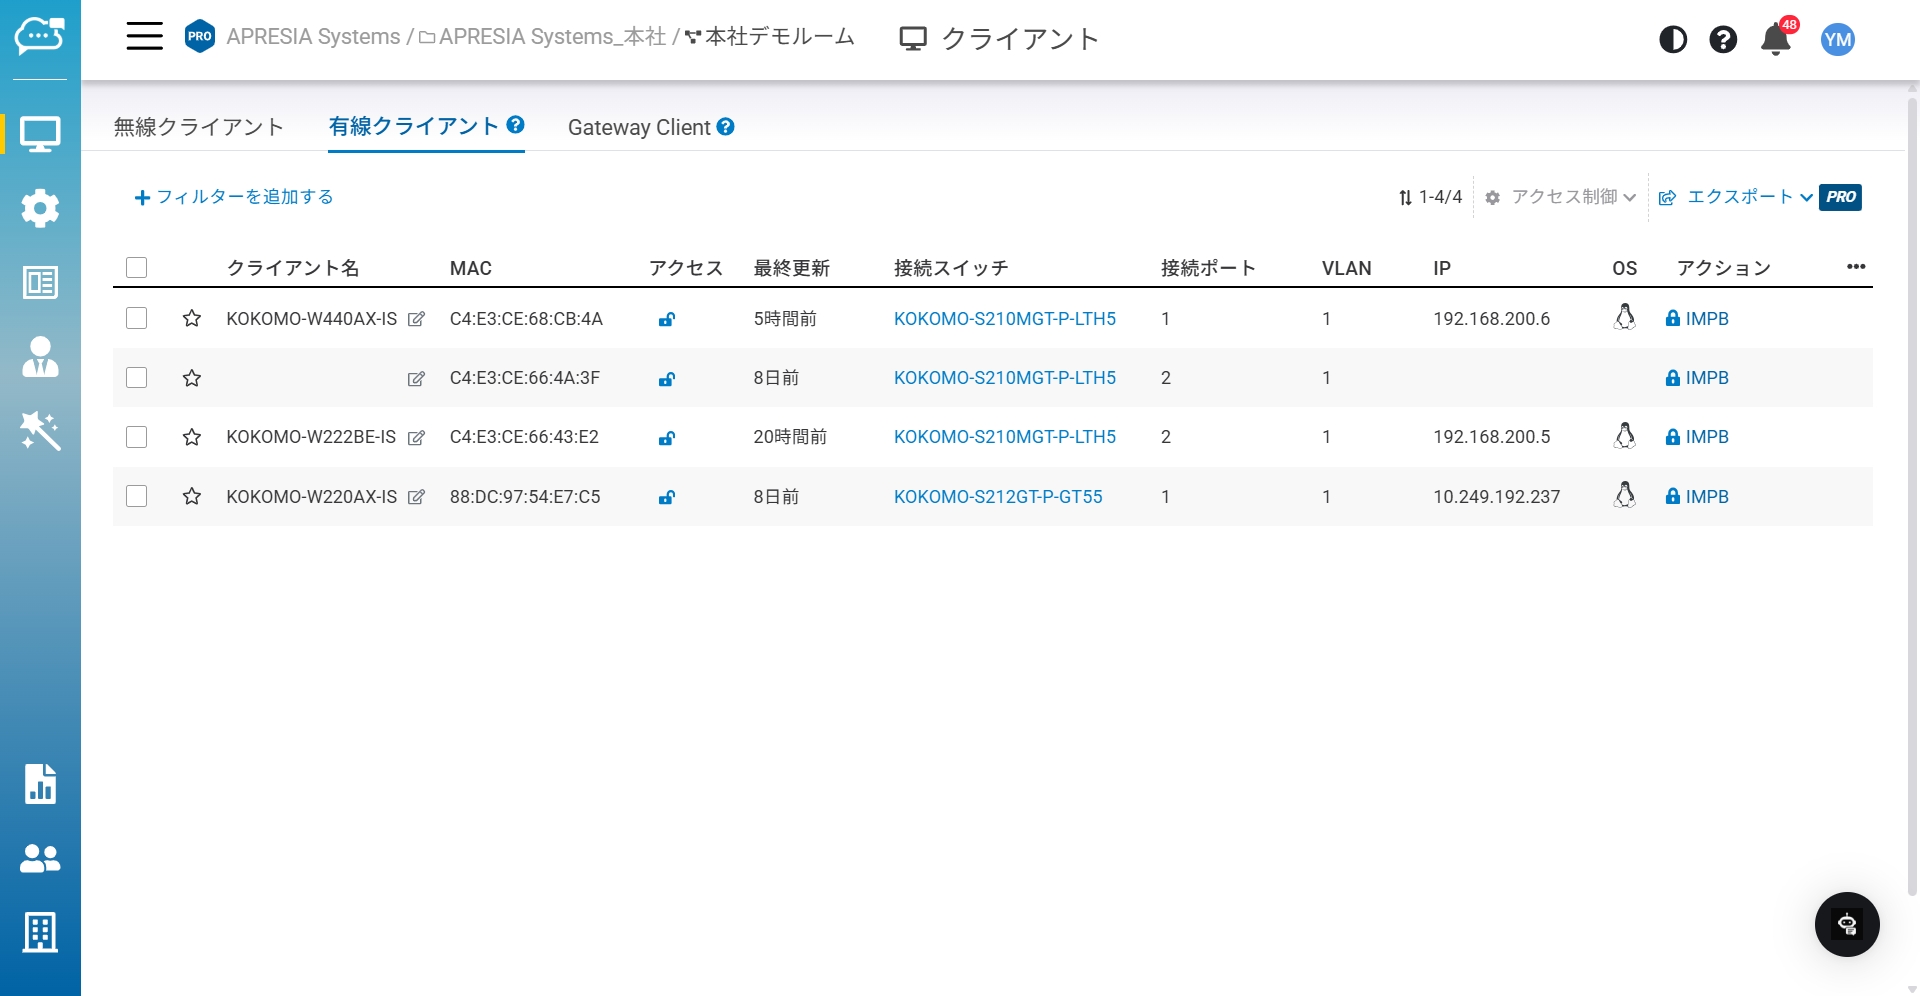Viewport: 1920px width, 996px height.
Task: Select checkbox for KOKOMO-W220AX-IS row
Action: pyautogui.click(x=137, y=497)
